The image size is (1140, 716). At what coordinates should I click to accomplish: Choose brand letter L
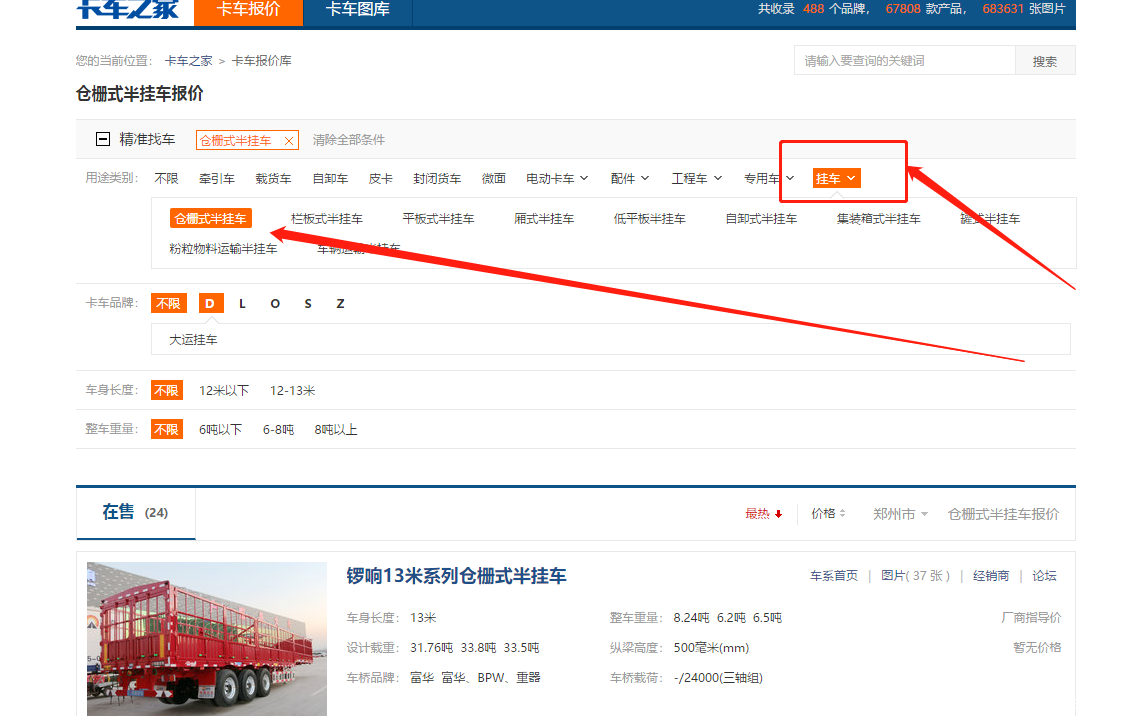(242, 303)
